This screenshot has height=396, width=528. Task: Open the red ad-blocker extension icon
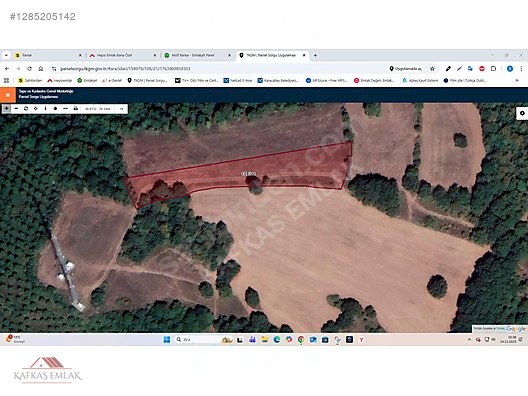coord(482,69)
